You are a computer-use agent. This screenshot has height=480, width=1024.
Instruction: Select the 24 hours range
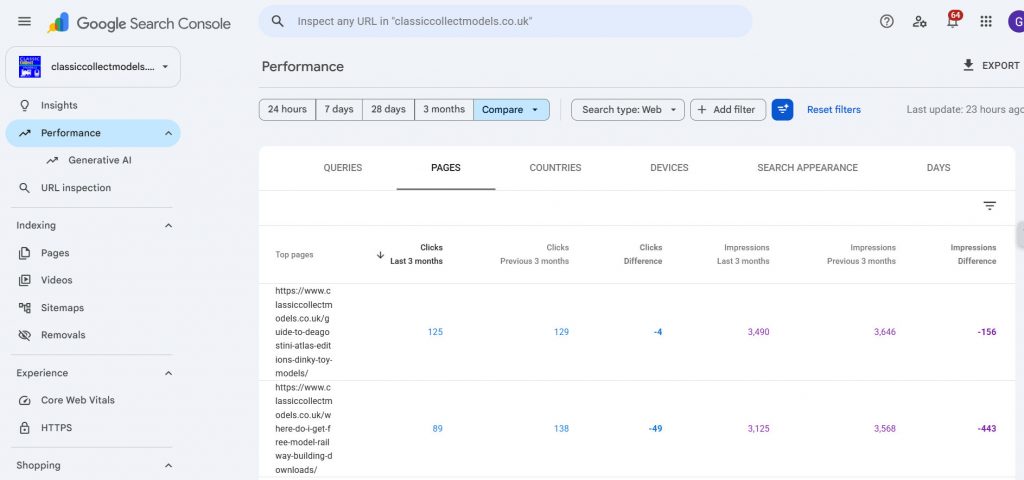(x=287, y=110)
